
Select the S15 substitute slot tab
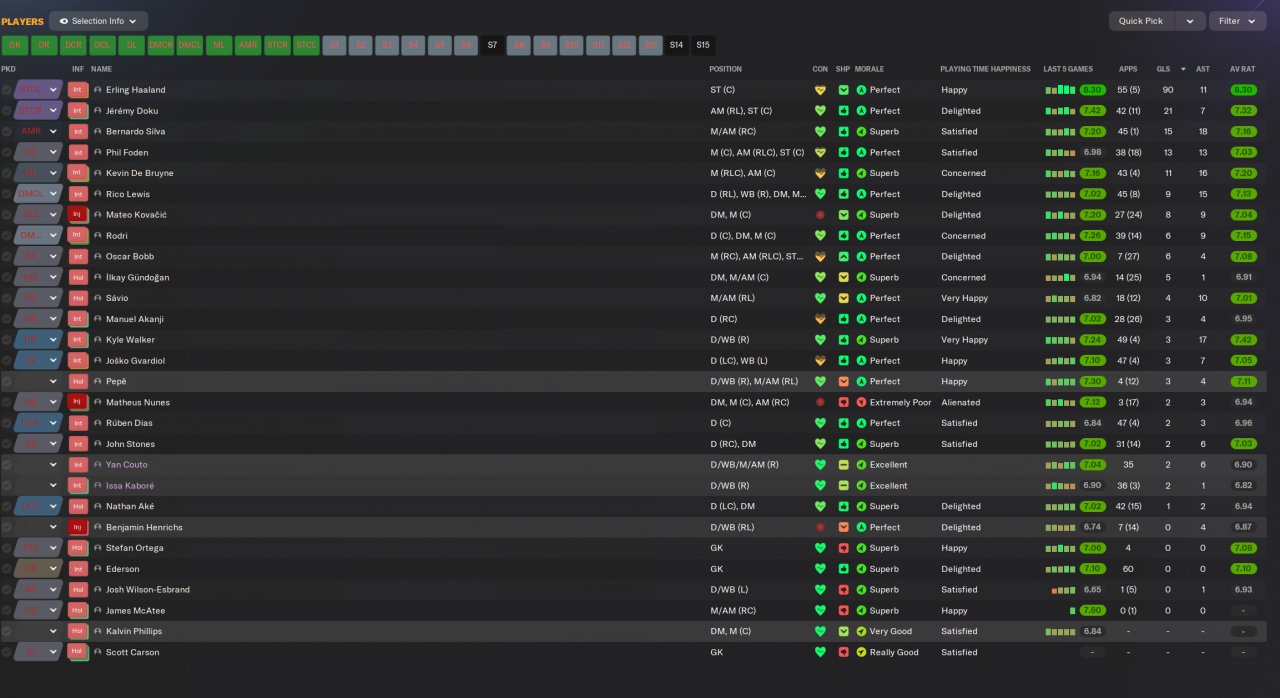(x=703, y=45)
